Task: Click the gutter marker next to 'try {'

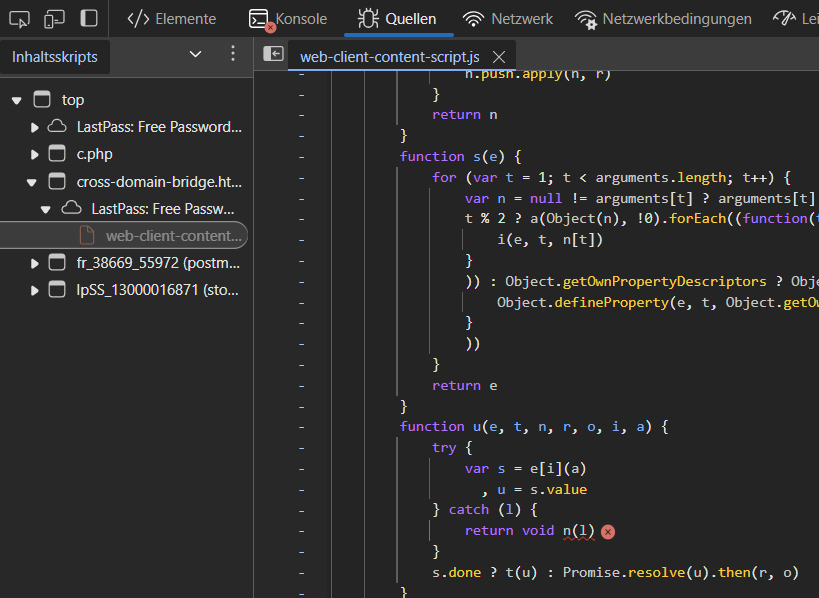Action: [x=301, y=448]
